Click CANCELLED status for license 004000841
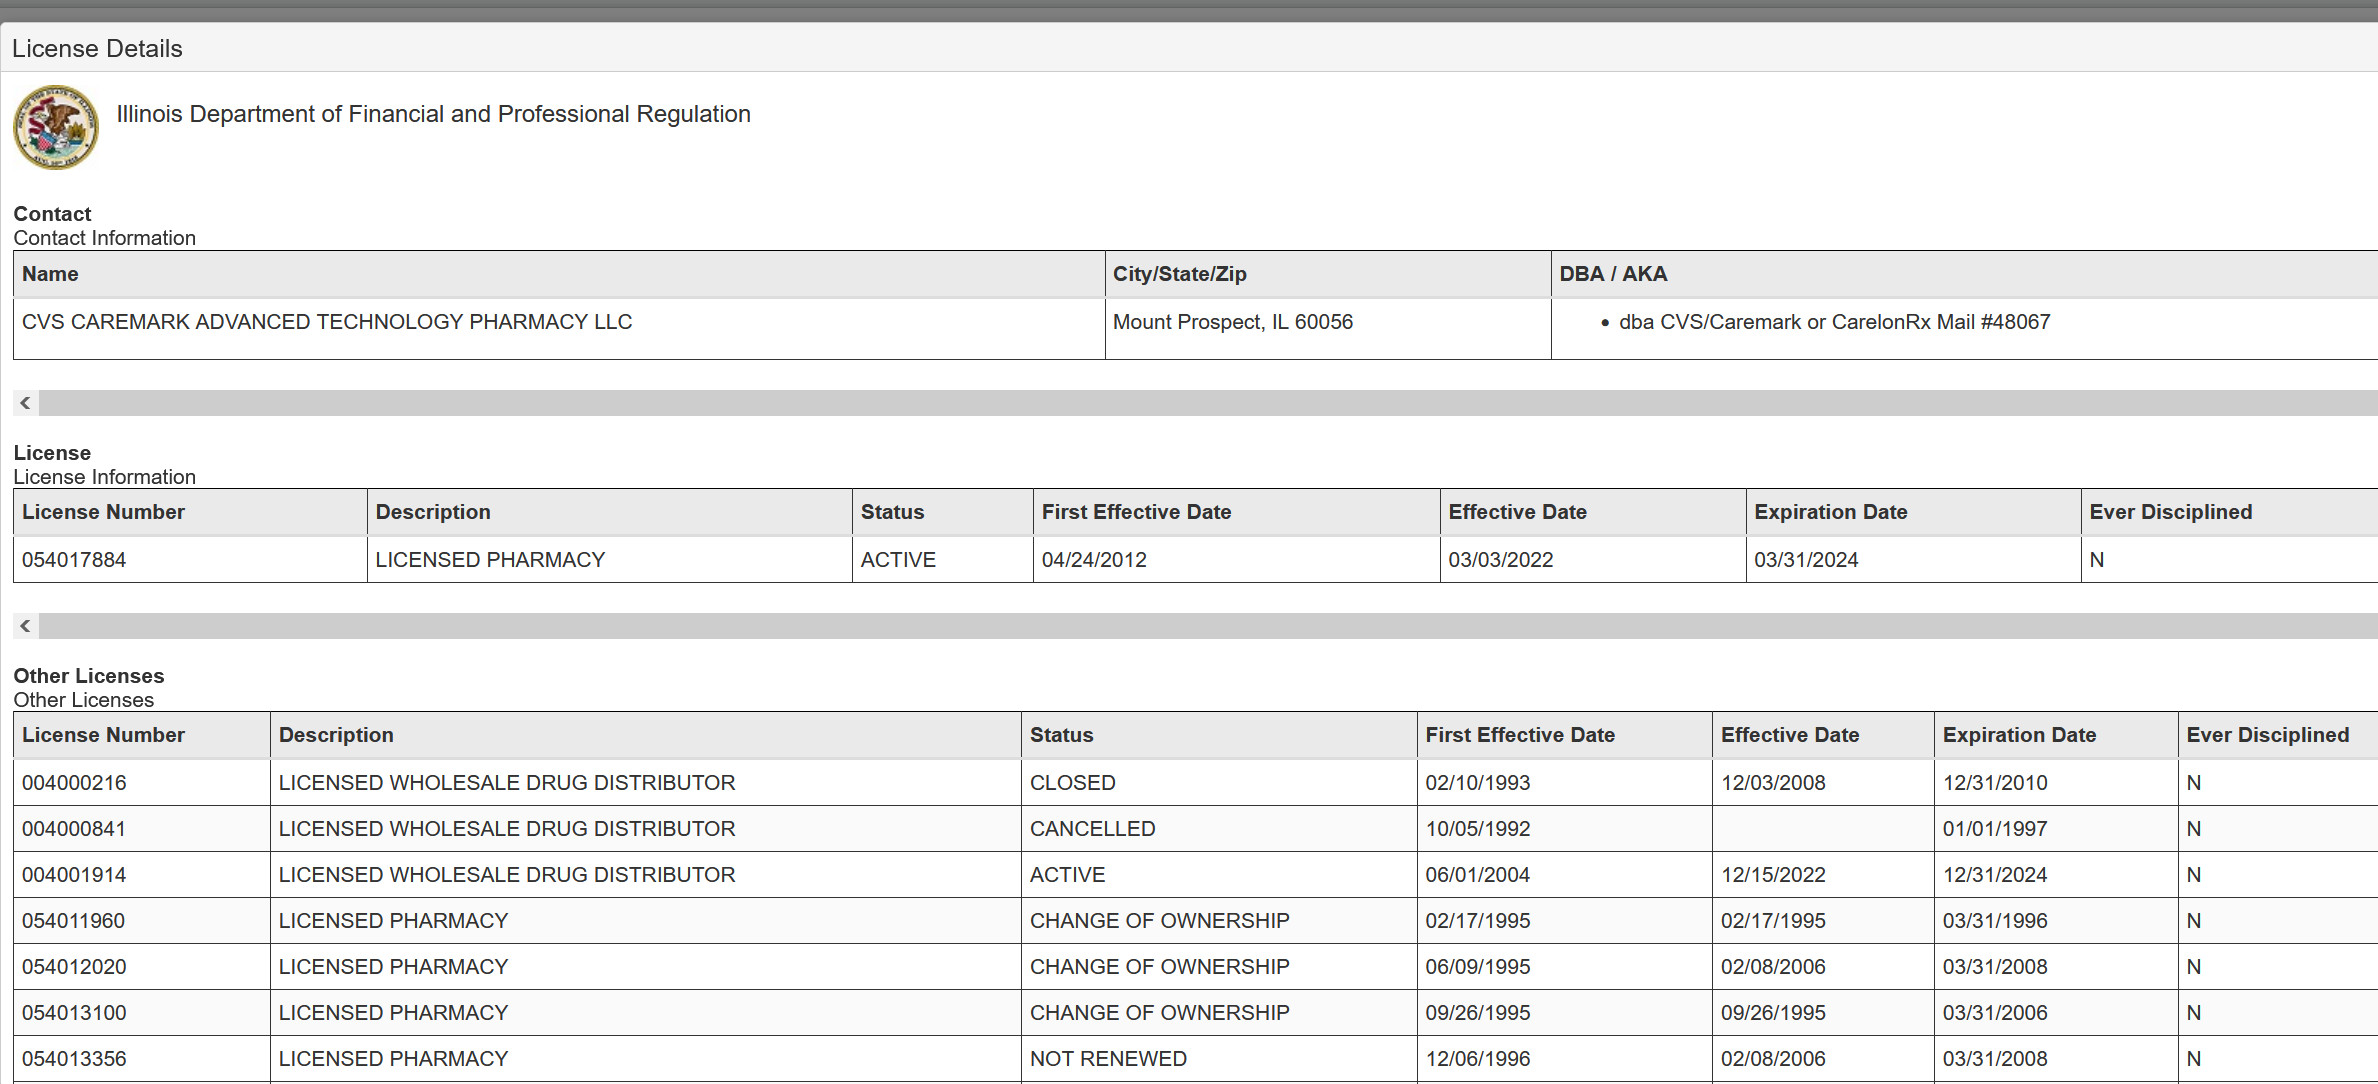 click(x=1092, y=829)
